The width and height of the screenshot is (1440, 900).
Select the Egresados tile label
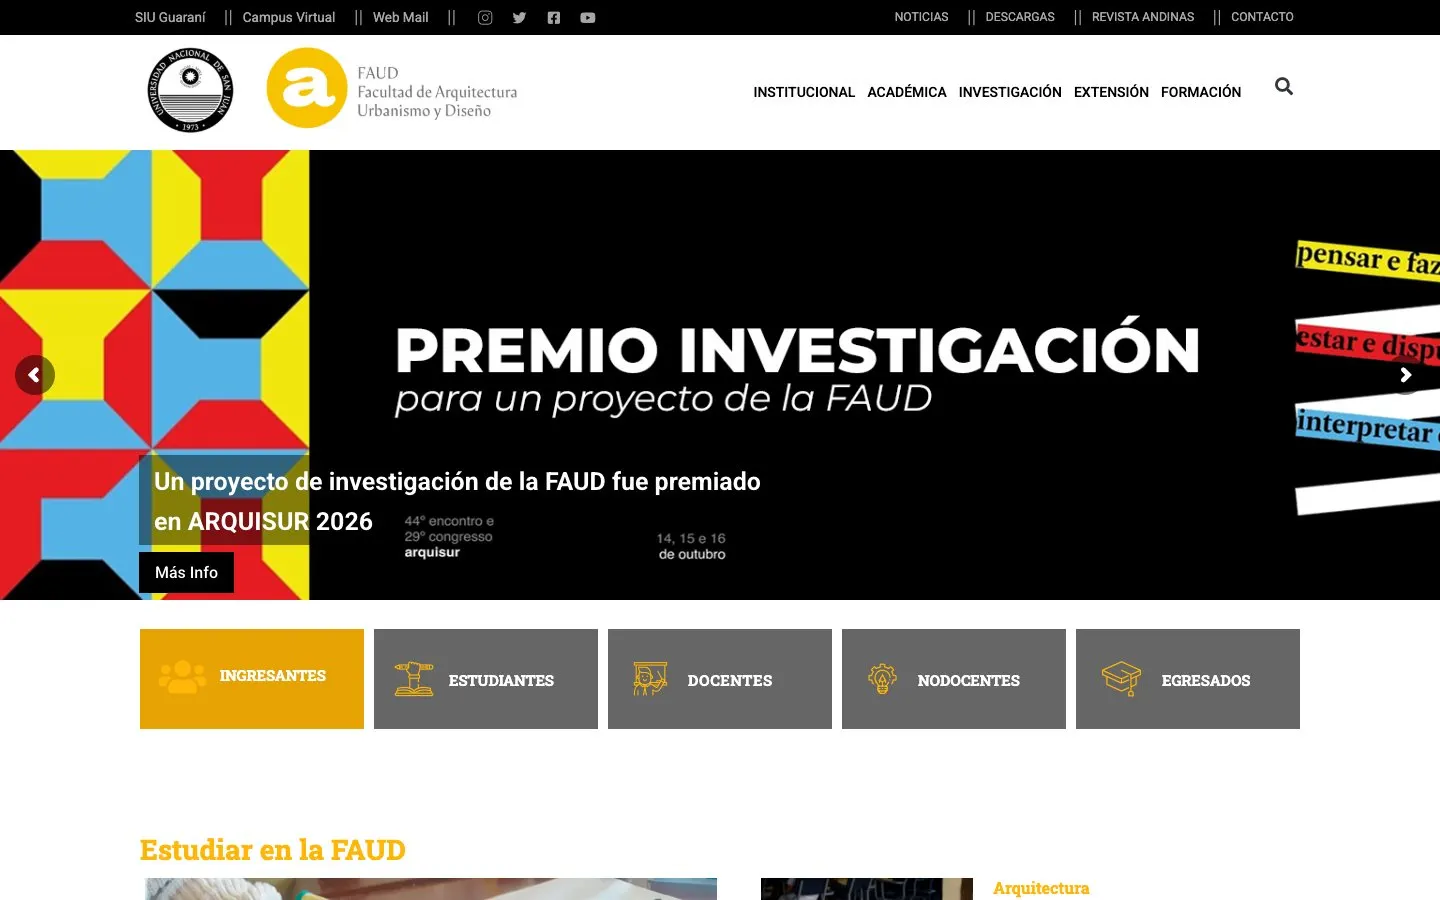pyautogui.click(x=1206, y=681)
